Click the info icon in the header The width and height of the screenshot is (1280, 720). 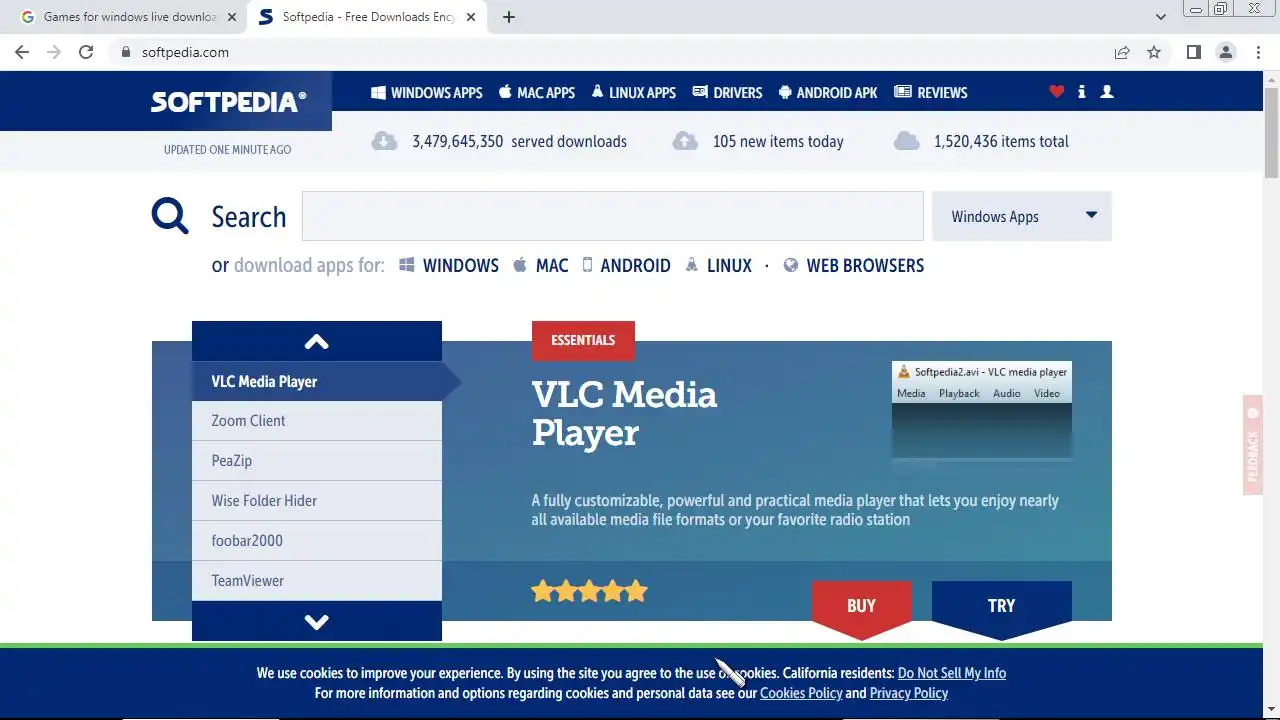(x=1081, y=92)
